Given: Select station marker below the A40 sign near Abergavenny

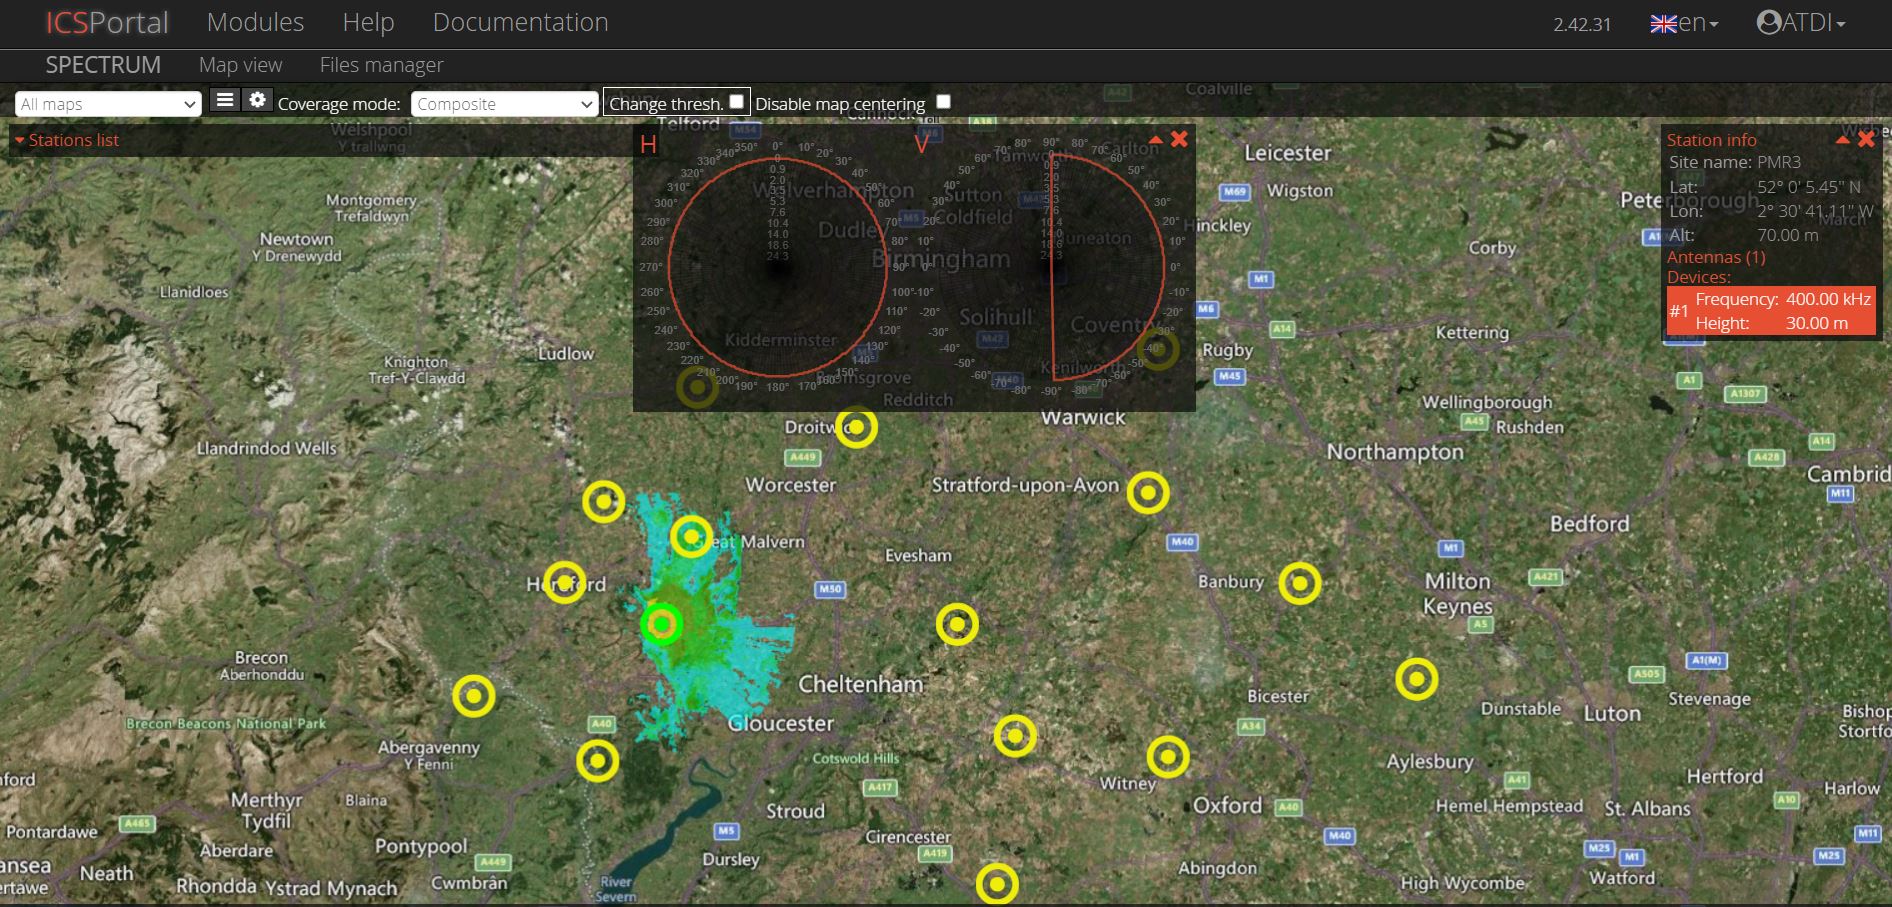Looking at the screenshot, I should (598, 761).
